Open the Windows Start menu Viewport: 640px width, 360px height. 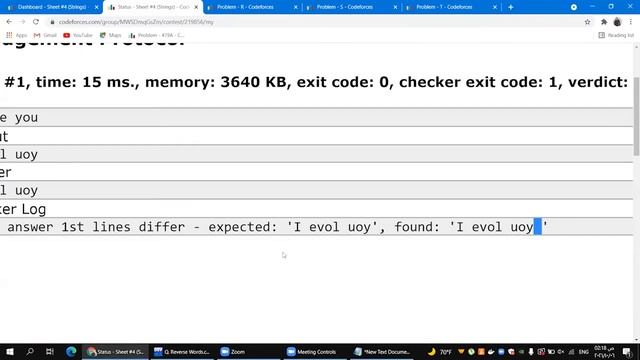click(10, 351)
